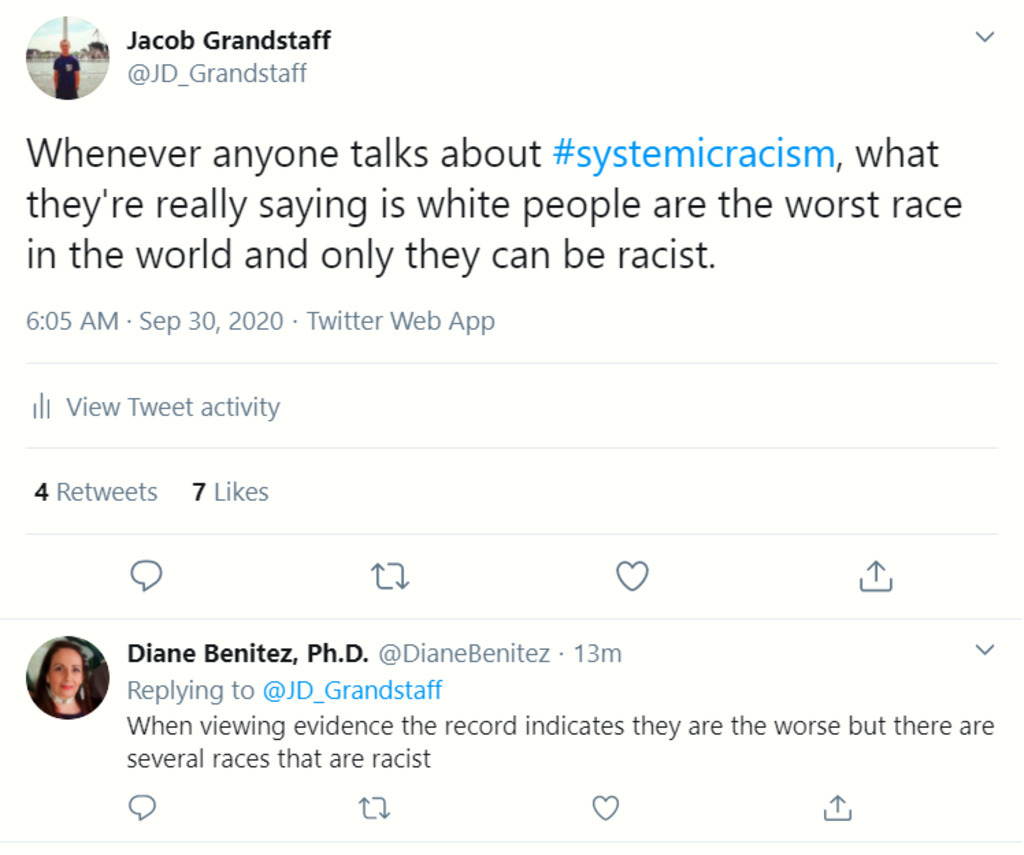The width and height of the screenshot is (1024, 855).
Task: Open @JD_Grandstaff mention in the reply
Action: point(352,690)
